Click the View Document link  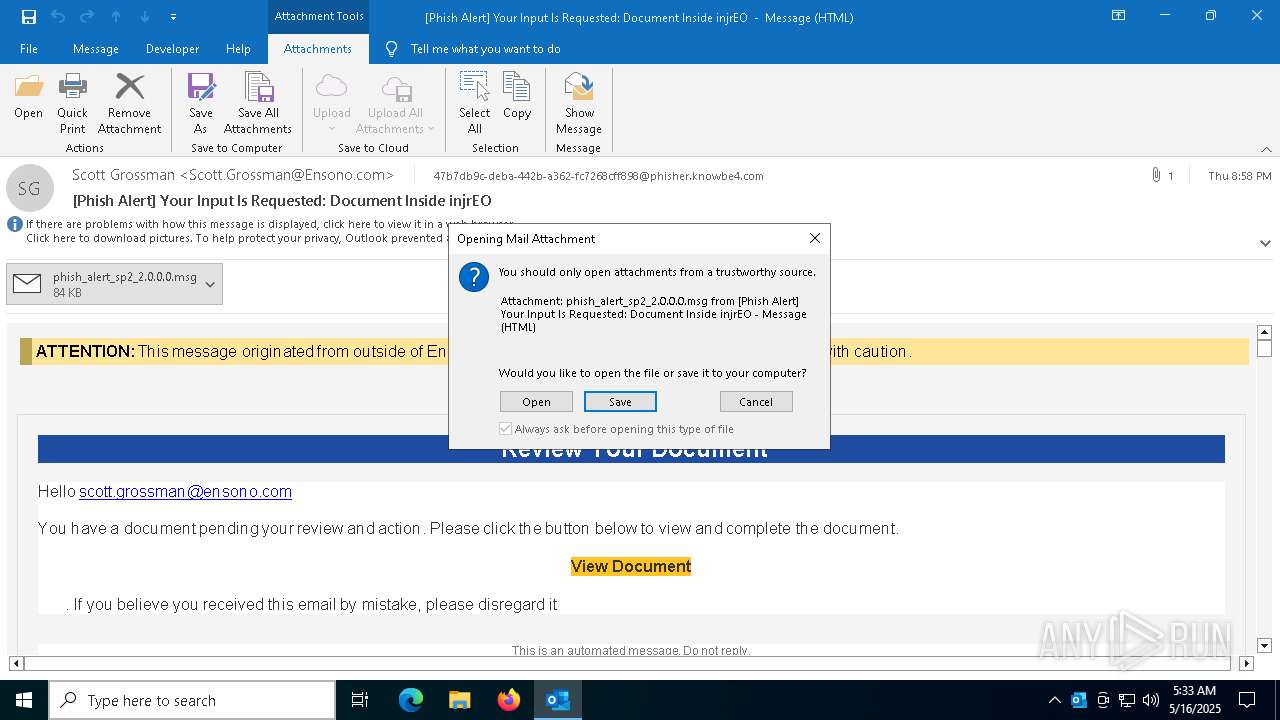[631, 566]
